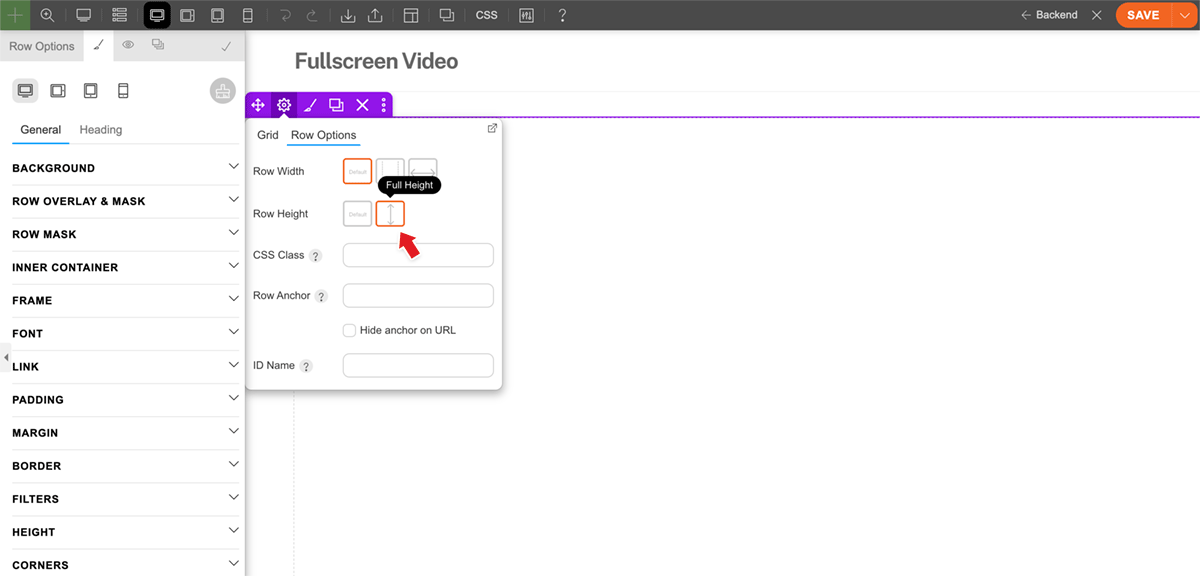The height and width of the screenshot is (576, 1200).
Task: Open the help question mark icon
Action: (x=562, y=15)
